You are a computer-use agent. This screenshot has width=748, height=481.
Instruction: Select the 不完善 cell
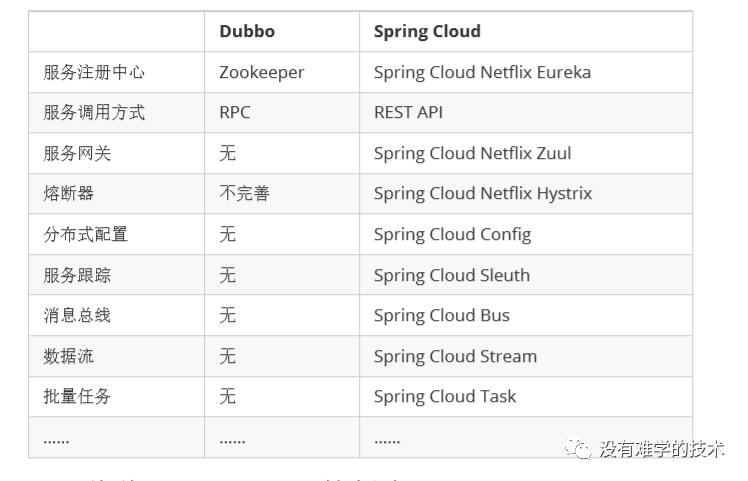pos(244,194)
